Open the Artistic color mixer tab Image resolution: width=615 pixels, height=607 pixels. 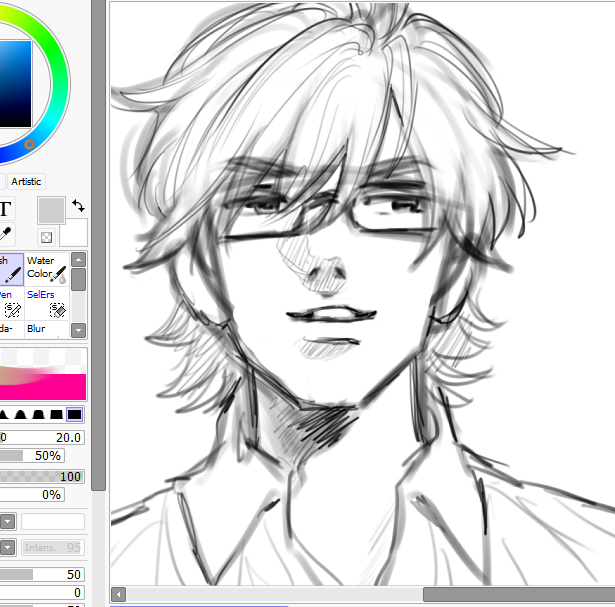[26, 182]
